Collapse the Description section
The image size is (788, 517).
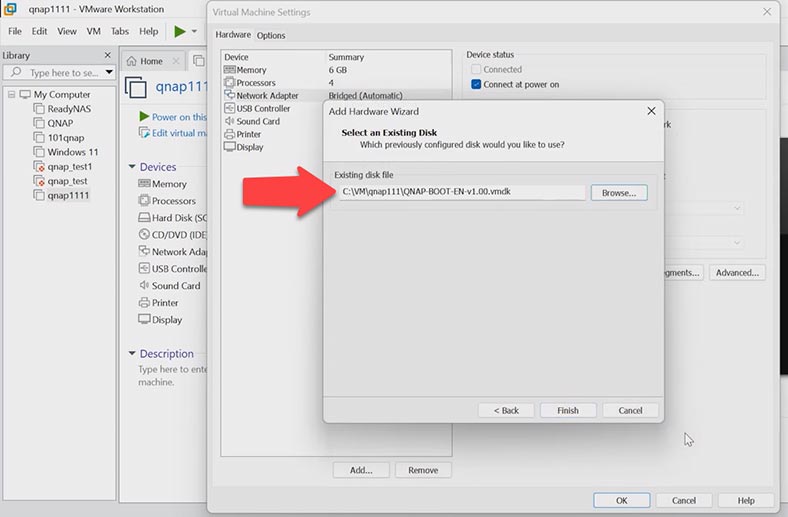(x=132, y=353)
